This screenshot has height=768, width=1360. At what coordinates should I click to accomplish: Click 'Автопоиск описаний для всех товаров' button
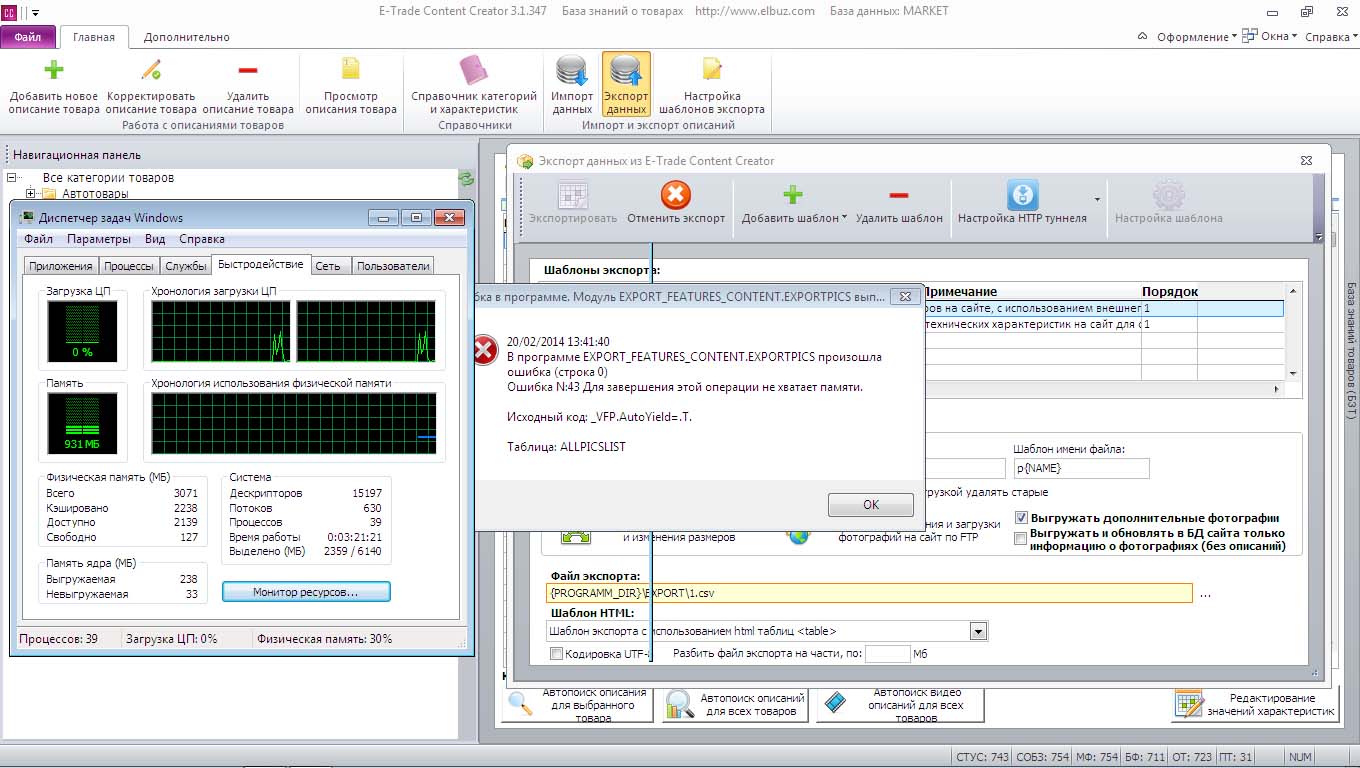tap(736, 704)
